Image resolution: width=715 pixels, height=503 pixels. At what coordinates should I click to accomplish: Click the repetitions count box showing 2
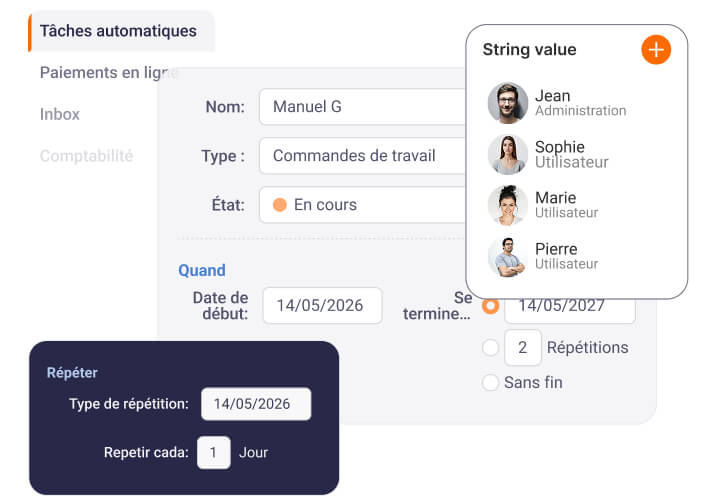click(523, 348)
